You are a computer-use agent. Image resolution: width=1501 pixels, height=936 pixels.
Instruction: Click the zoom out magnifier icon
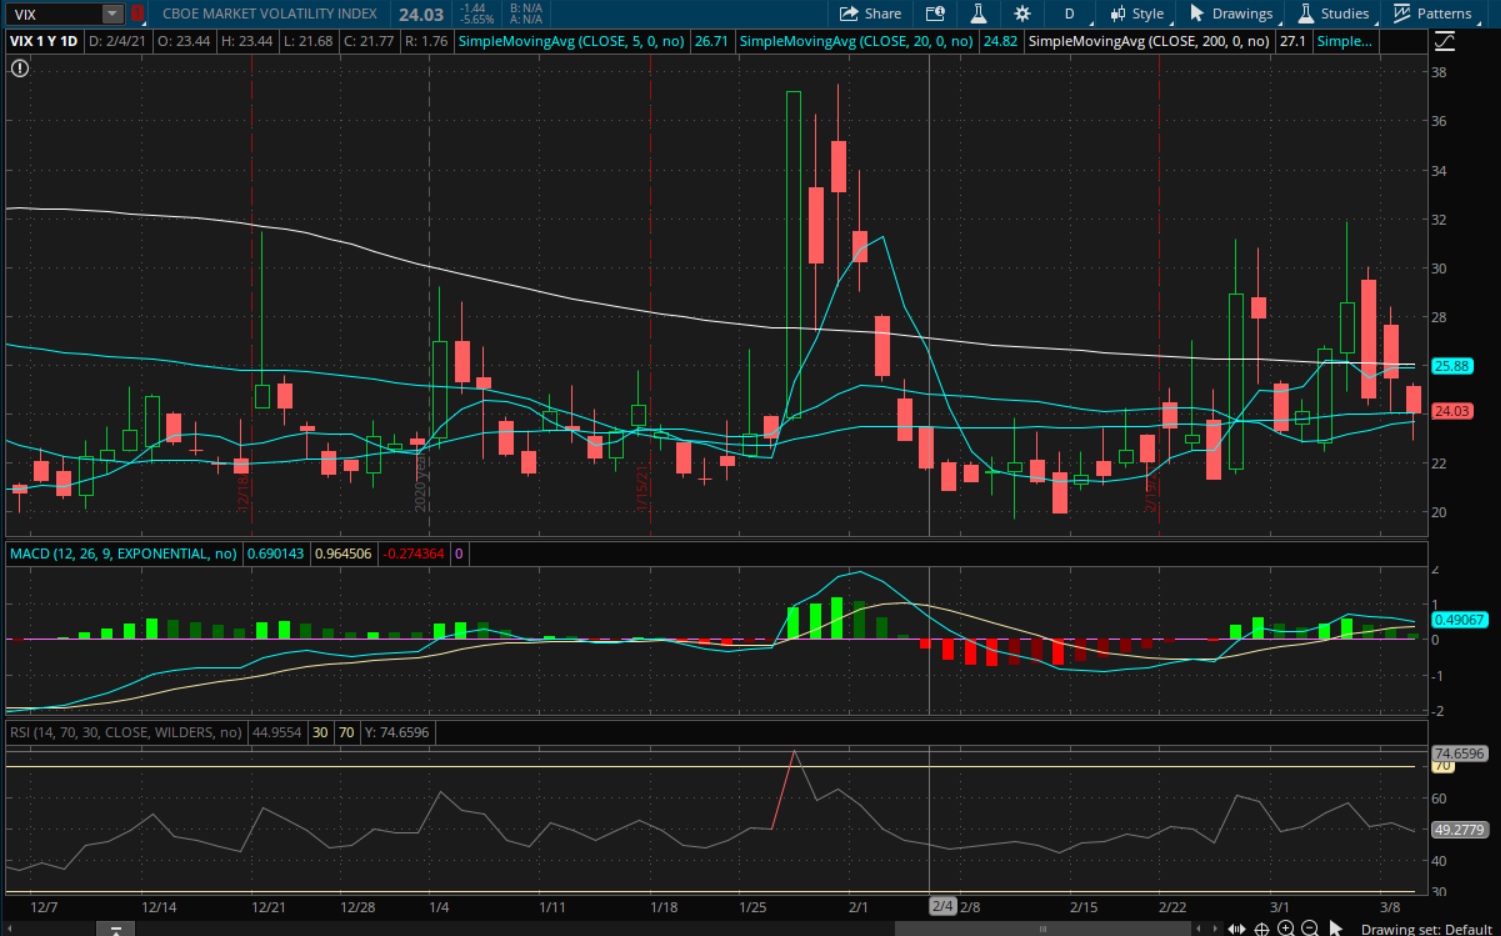pyautogui.click(x=1310, y=929)
